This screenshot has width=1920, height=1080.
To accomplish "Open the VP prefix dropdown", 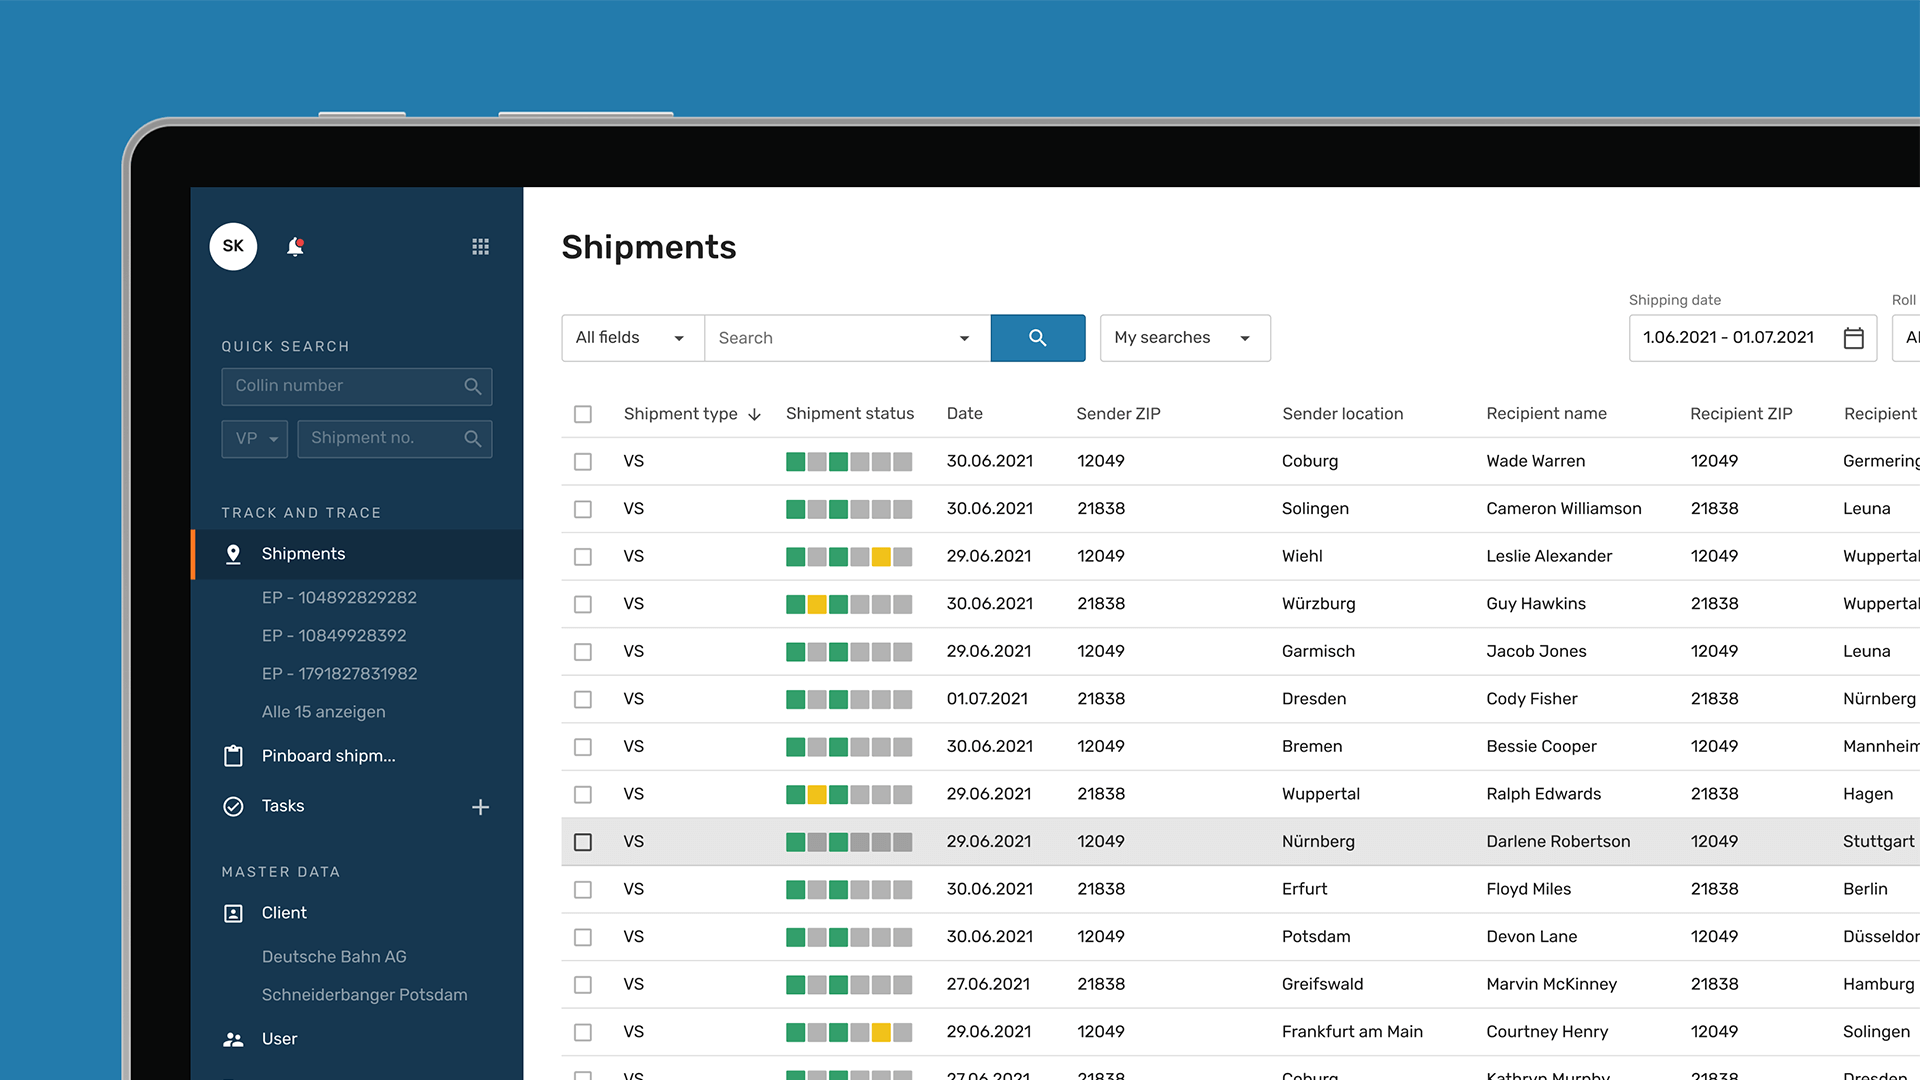I will coord(255,439).
